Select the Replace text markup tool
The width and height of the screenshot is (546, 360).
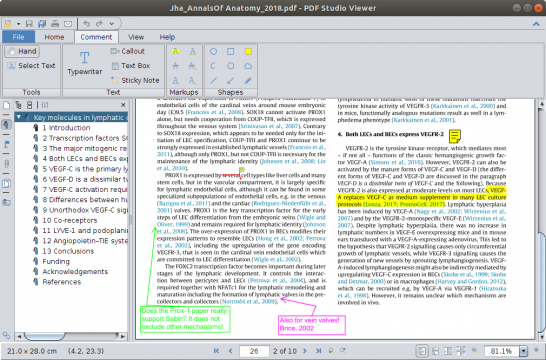193,66
